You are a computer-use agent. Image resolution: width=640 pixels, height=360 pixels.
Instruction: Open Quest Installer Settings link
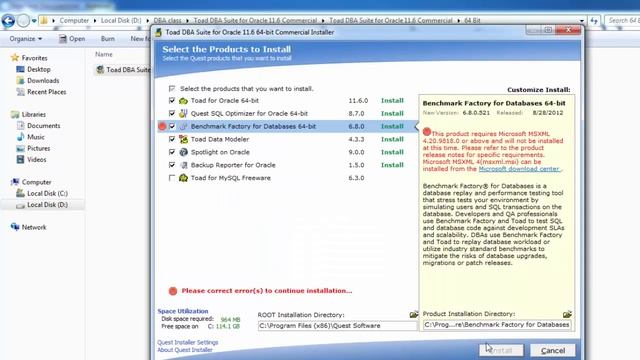pyautogui.click(x=188, y=342)
